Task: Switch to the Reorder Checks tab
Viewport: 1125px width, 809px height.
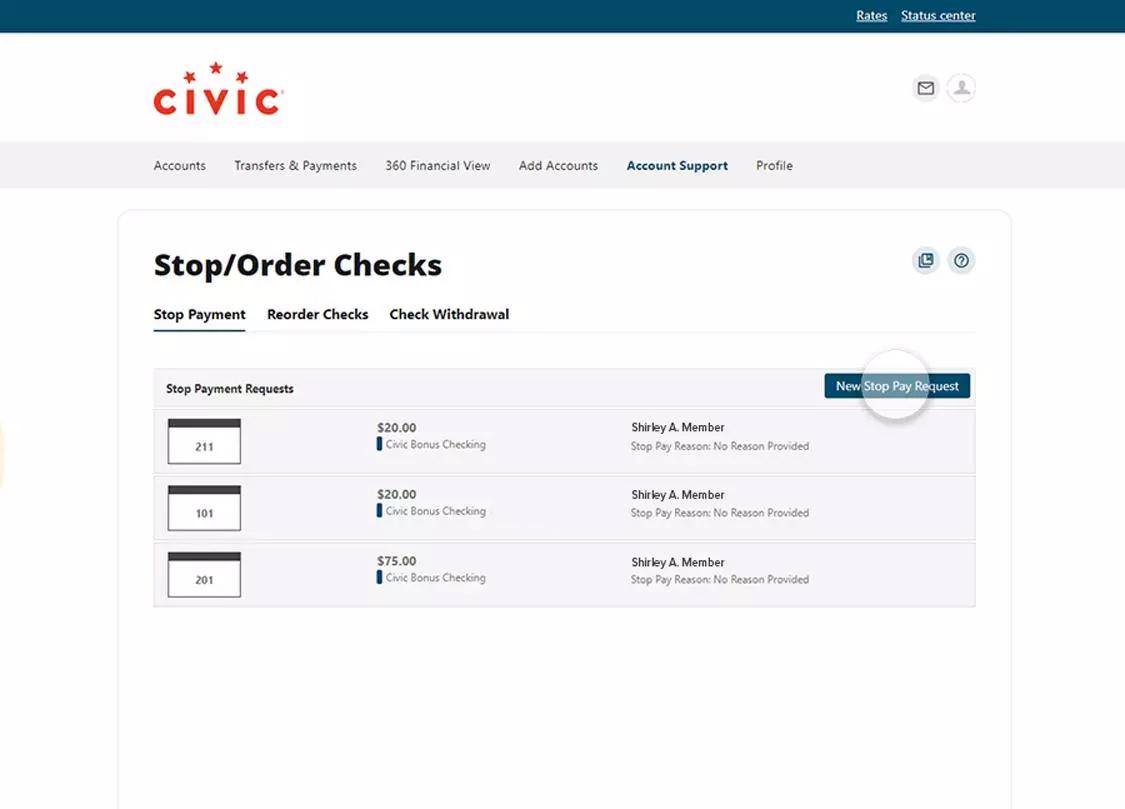Action: tap(317, 314)
